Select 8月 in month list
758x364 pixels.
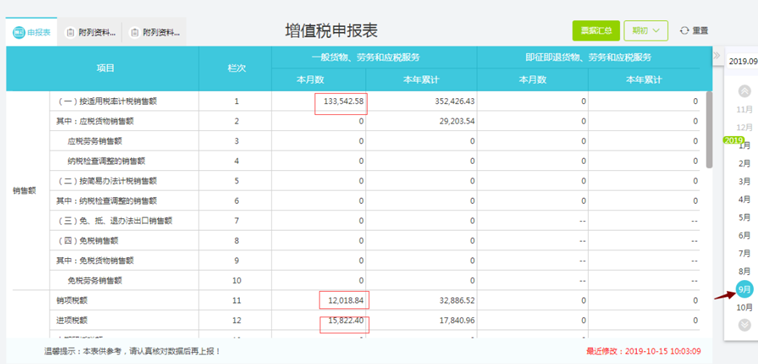click(x=744, y=271)
